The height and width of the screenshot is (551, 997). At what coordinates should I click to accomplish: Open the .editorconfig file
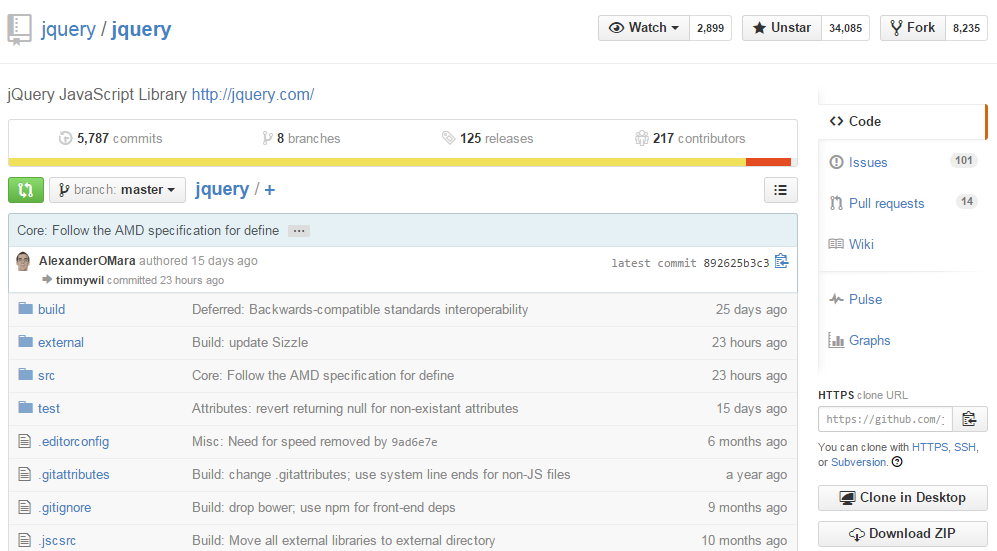(74, 441)
